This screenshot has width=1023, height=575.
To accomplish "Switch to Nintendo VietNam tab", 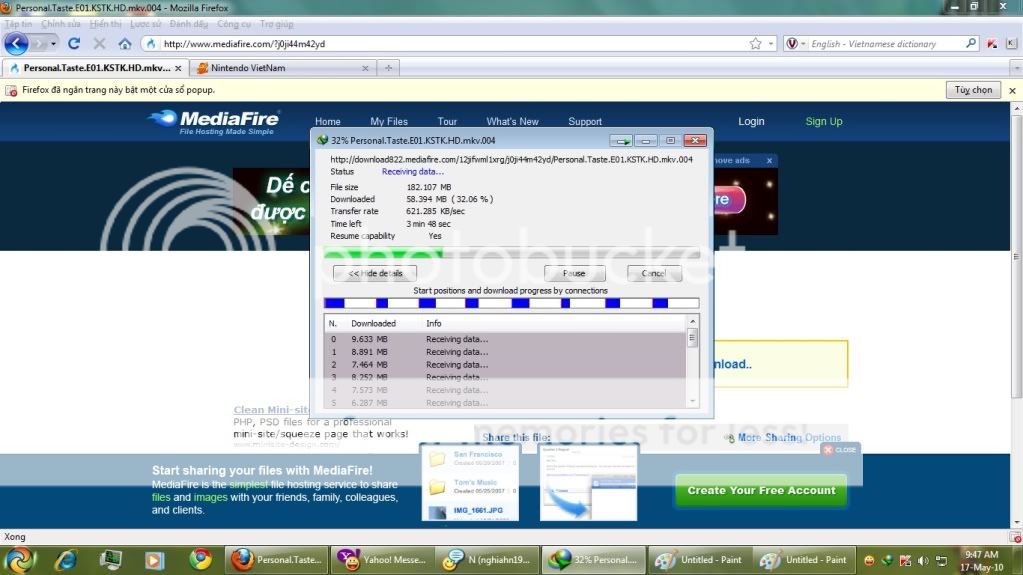I will coord(284,68).
